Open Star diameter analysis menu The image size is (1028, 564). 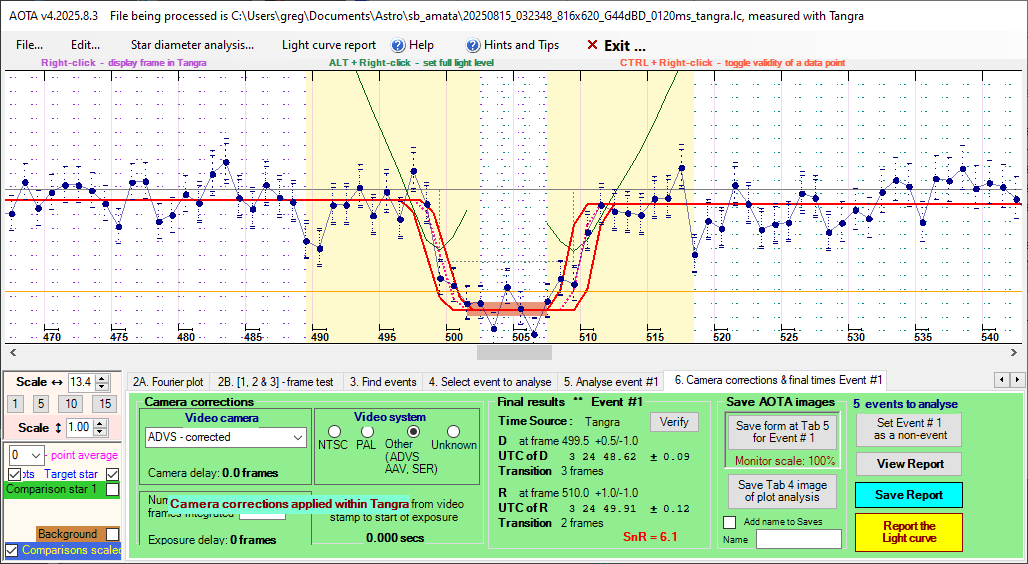pyautogui.click(x=192, y=45)
